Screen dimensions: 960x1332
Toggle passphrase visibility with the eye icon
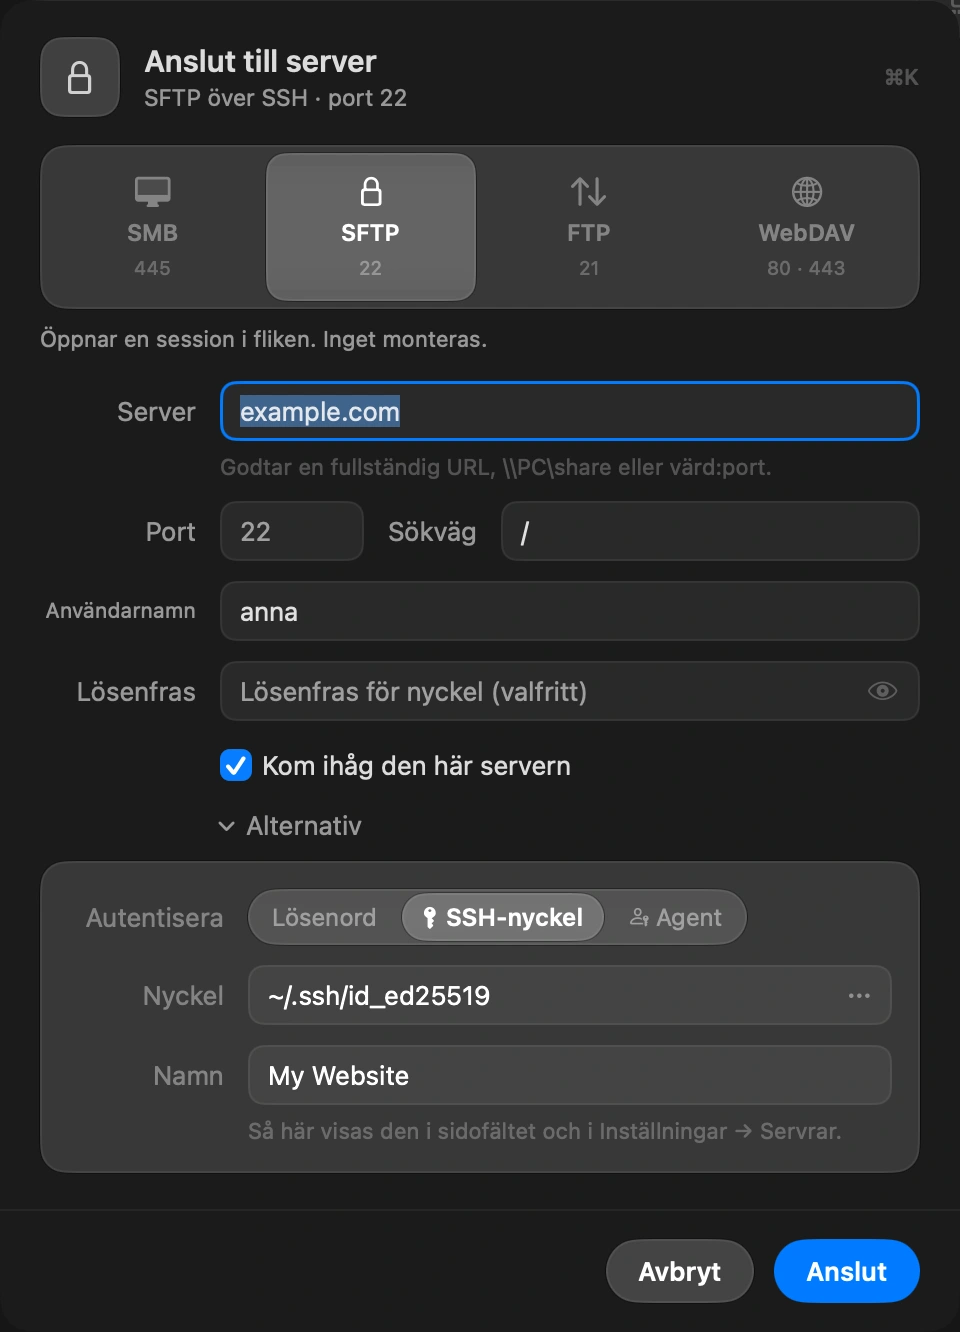coord(882,691)
